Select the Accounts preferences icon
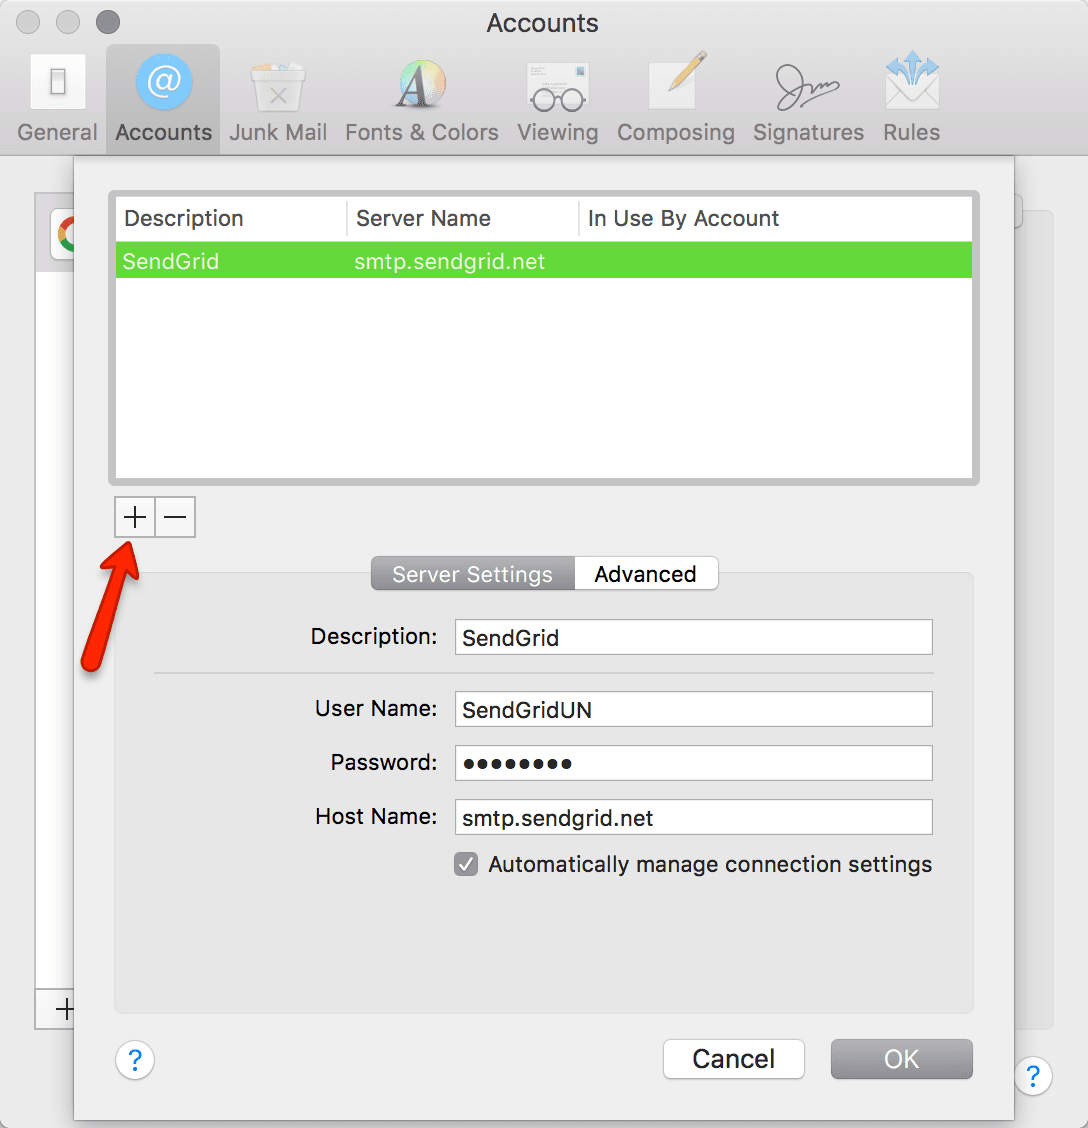The height and width of the screenshot is (1128, 1088). point(162,95)
